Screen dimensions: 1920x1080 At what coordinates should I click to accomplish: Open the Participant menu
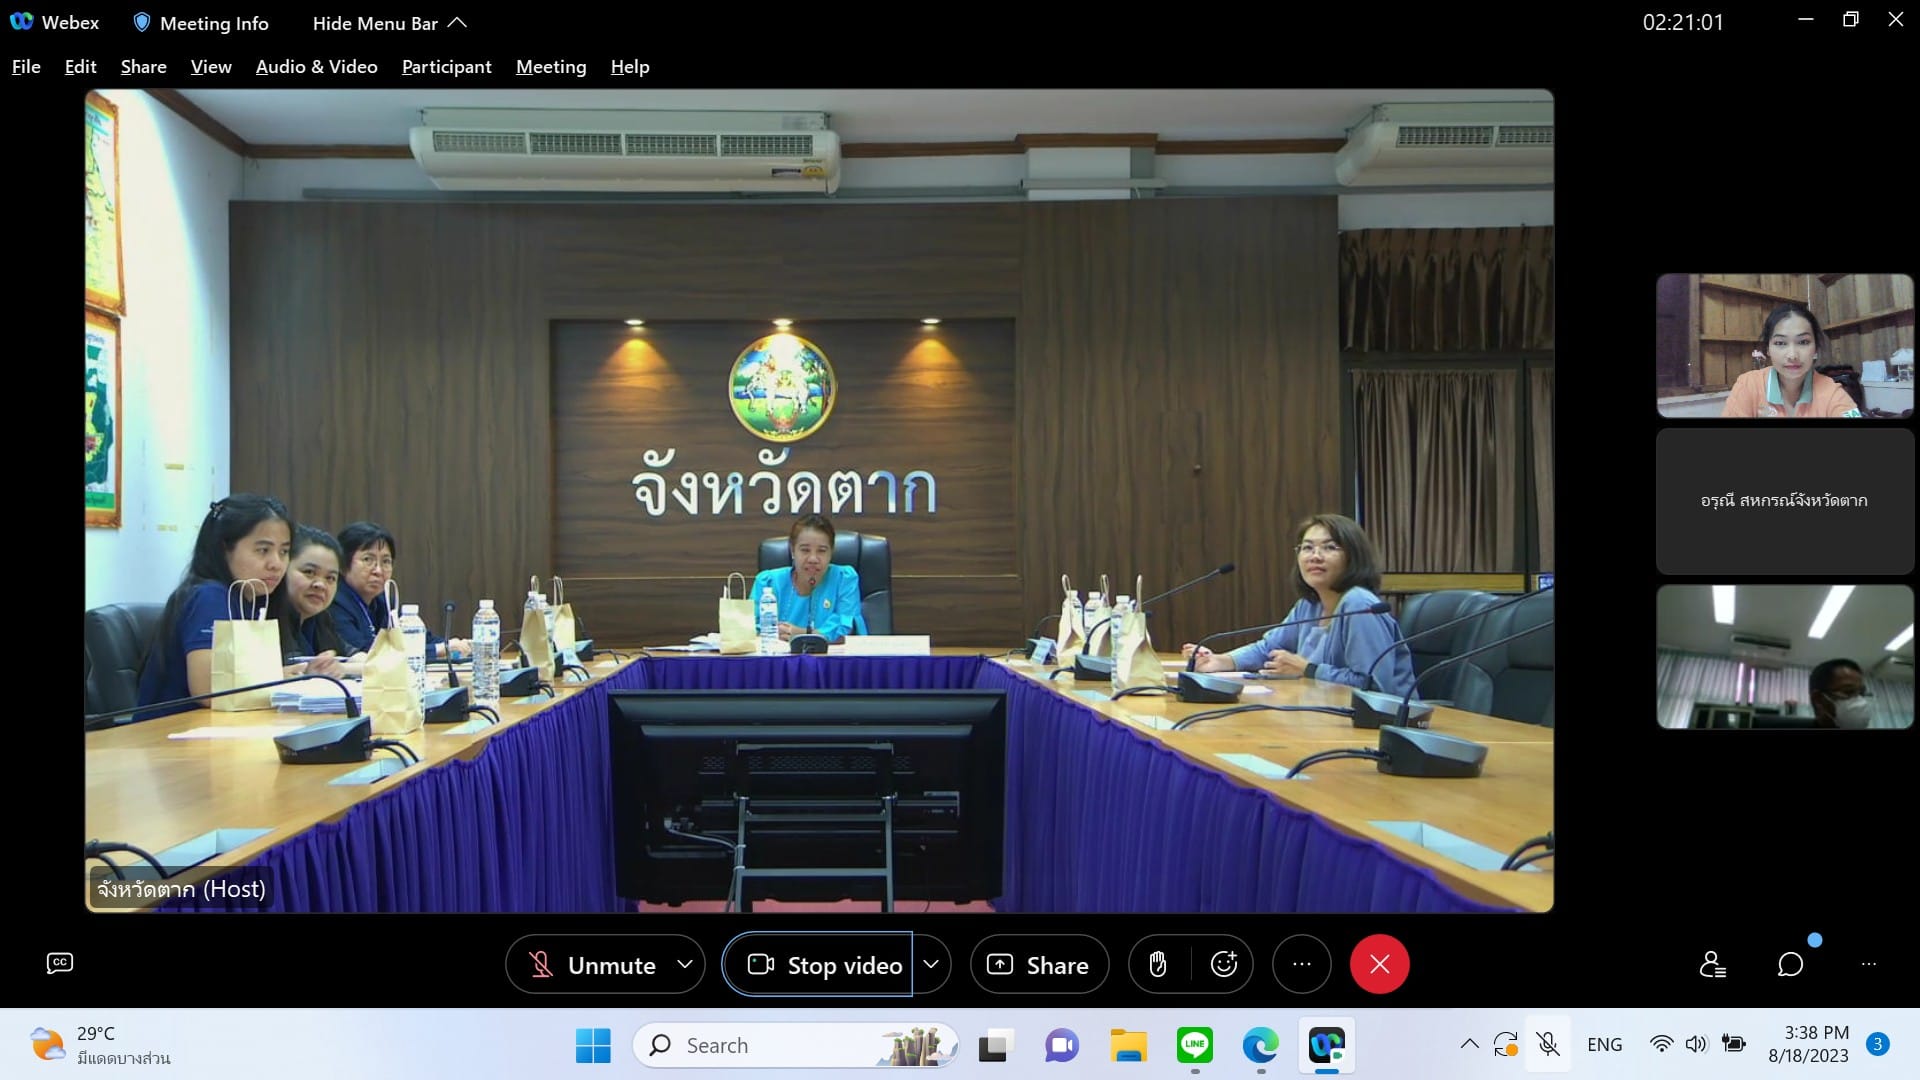pyautogui.click(x=446, y=67)
